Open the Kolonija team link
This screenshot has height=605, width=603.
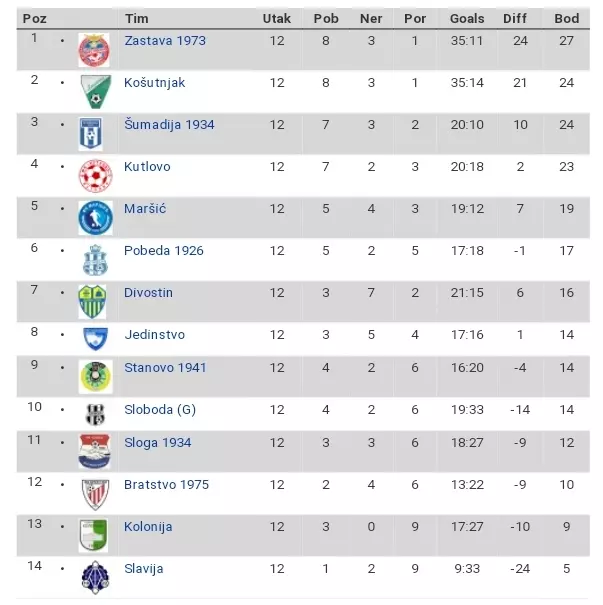[148, 527]
